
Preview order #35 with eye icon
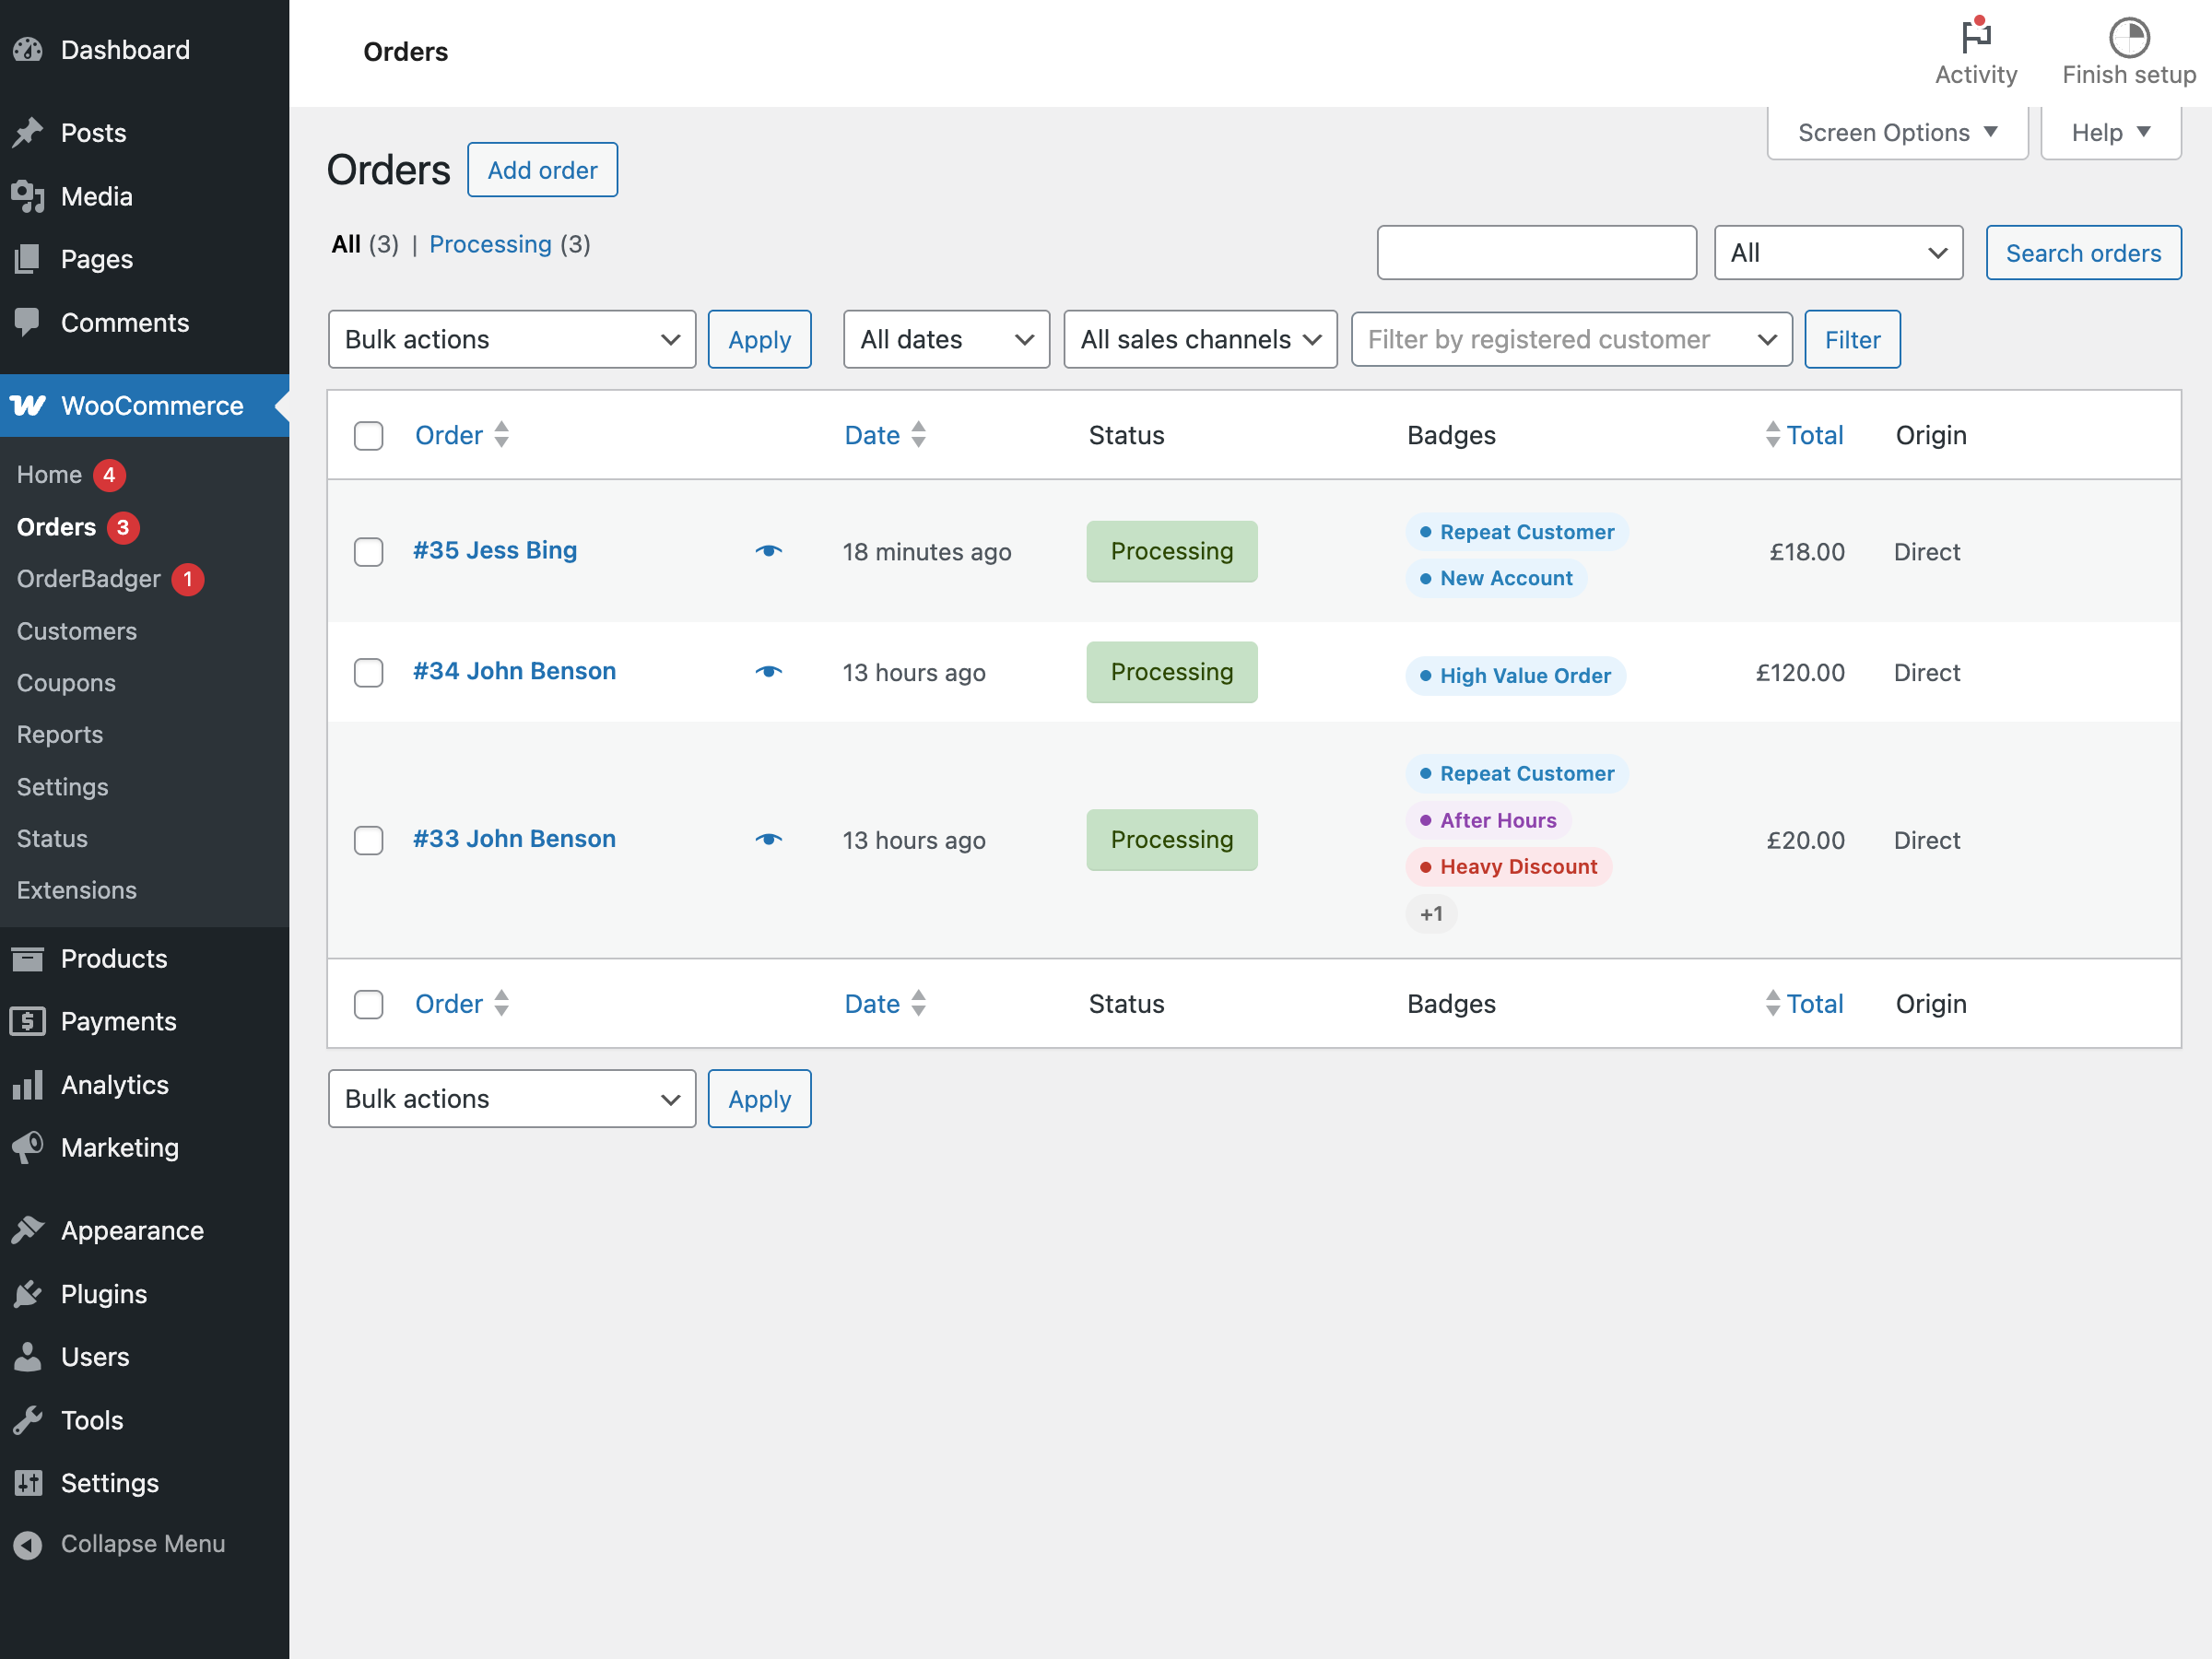click(768, 551)
